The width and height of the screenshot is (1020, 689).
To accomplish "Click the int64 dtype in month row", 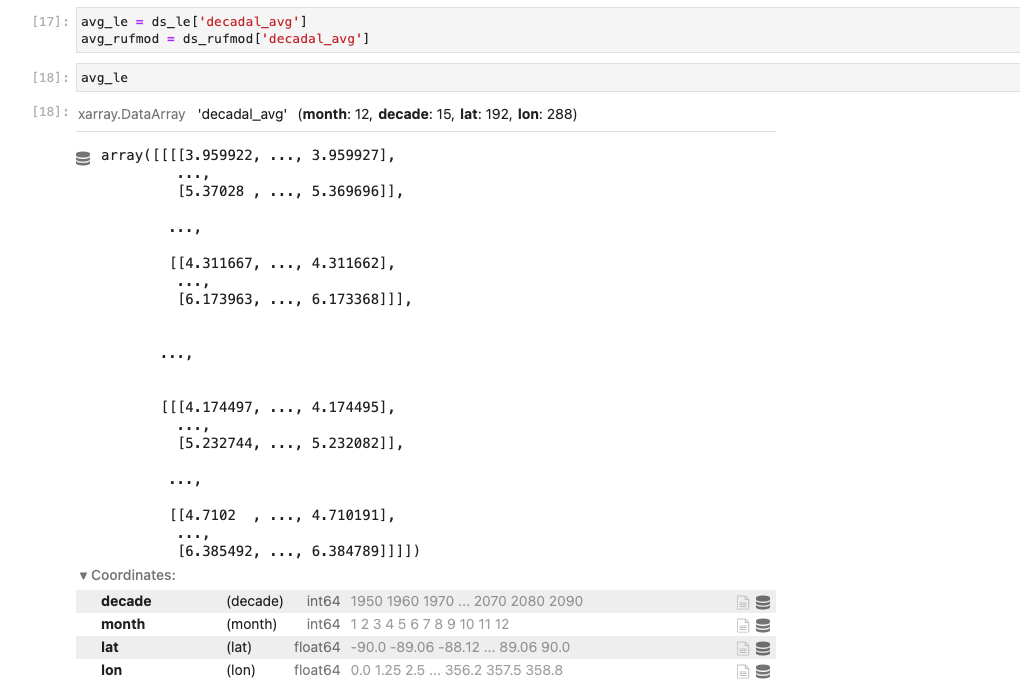I will [323, 624].
